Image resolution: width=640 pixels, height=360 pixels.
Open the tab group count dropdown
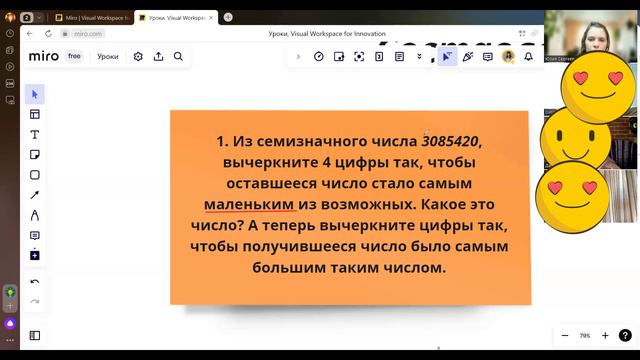tap(39, 18)
